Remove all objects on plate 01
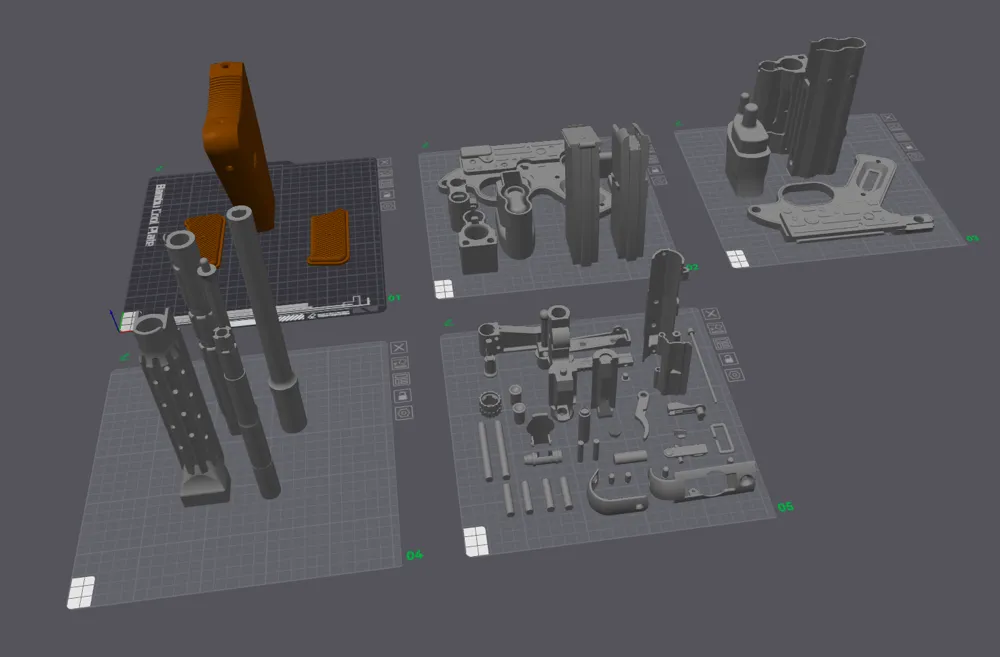The image size is (1000, 657). tap(384, 162)
